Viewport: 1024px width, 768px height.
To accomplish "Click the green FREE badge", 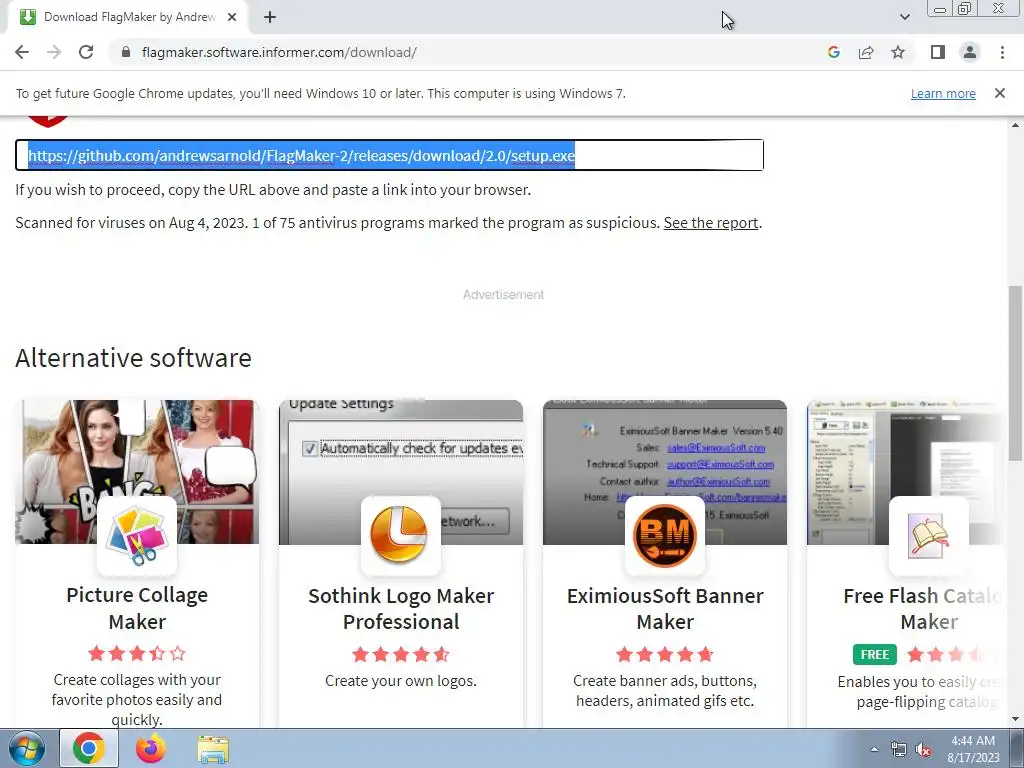I will tap(874, 654).
